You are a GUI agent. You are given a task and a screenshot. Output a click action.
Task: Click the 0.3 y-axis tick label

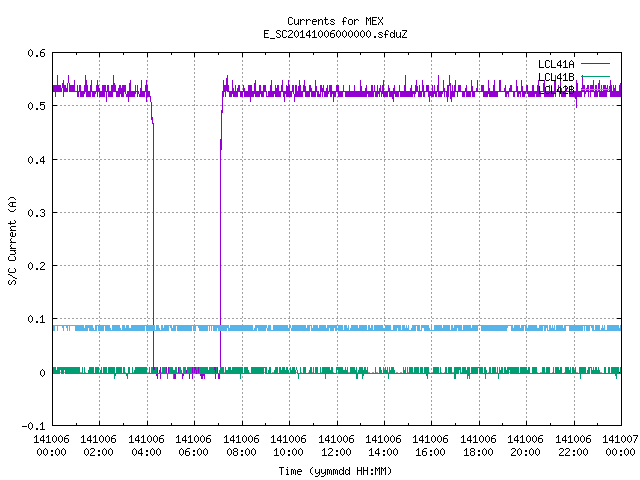point(37,213)
